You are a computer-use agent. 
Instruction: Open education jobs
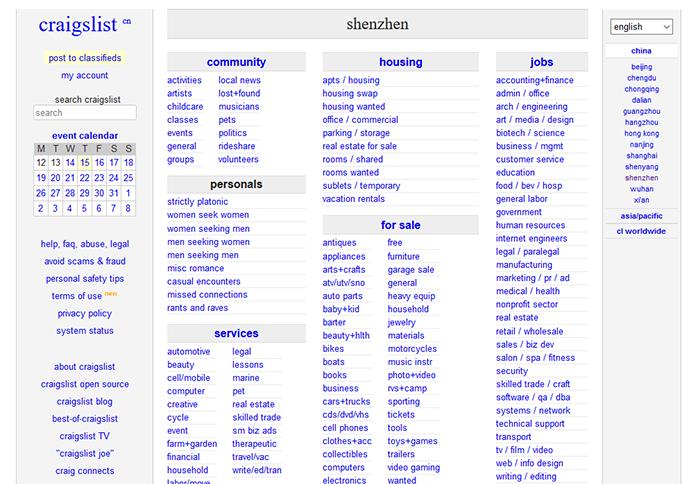click(515, 172)
